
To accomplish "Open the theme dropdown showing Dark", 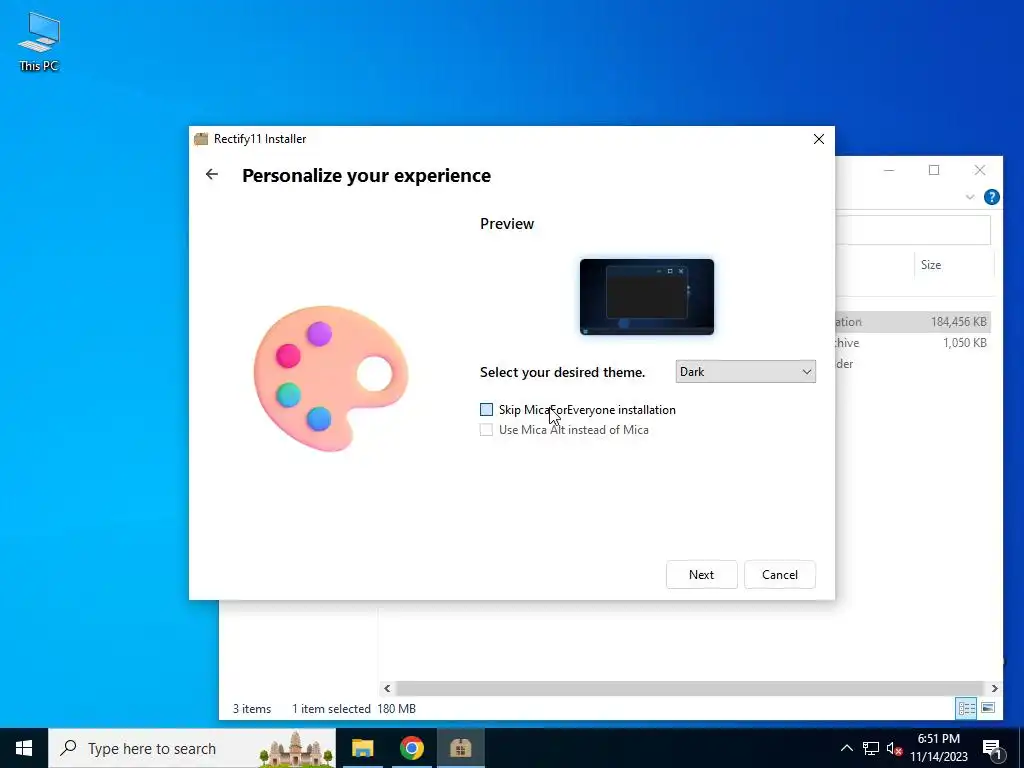I will [x=745, y=372].
